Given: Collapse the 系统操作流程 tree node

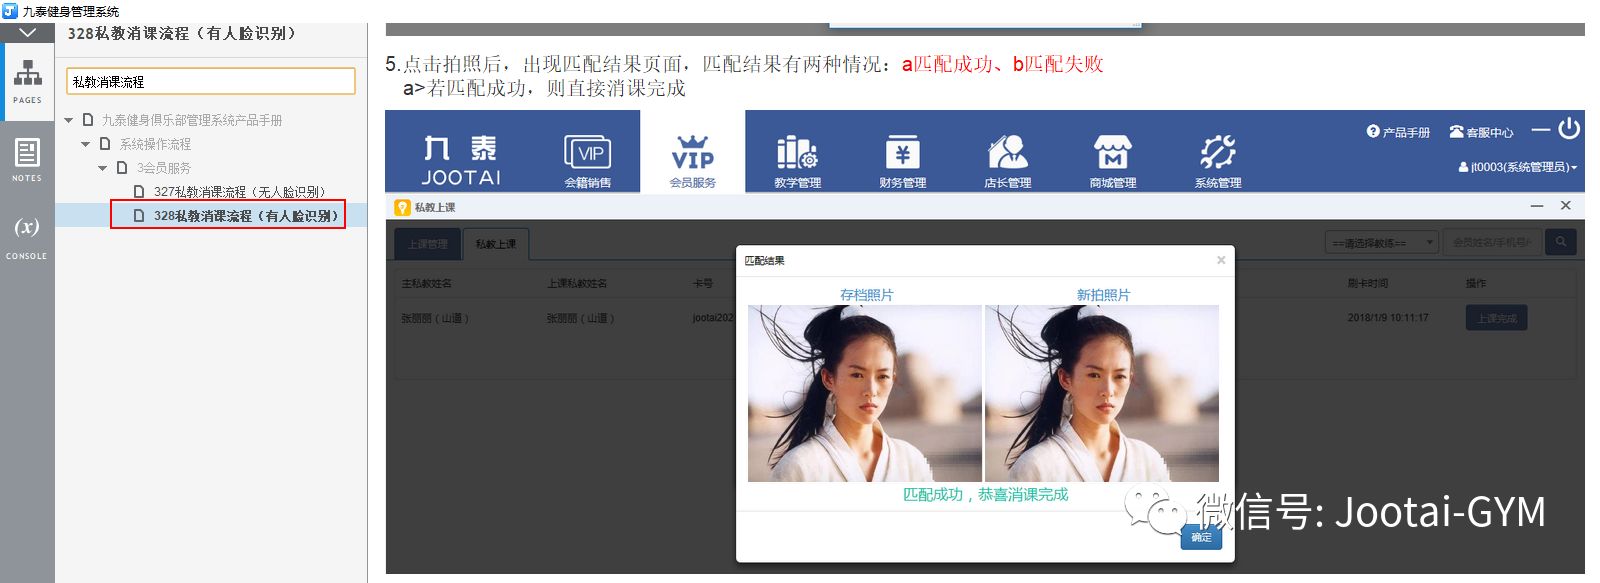Looking at the screenshot, I should point(86,144).
